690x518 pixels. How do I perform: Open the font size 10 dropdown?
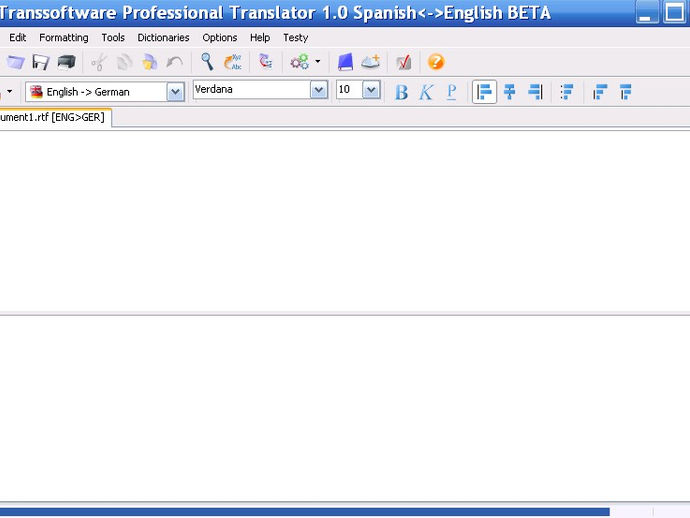point(371,90)
